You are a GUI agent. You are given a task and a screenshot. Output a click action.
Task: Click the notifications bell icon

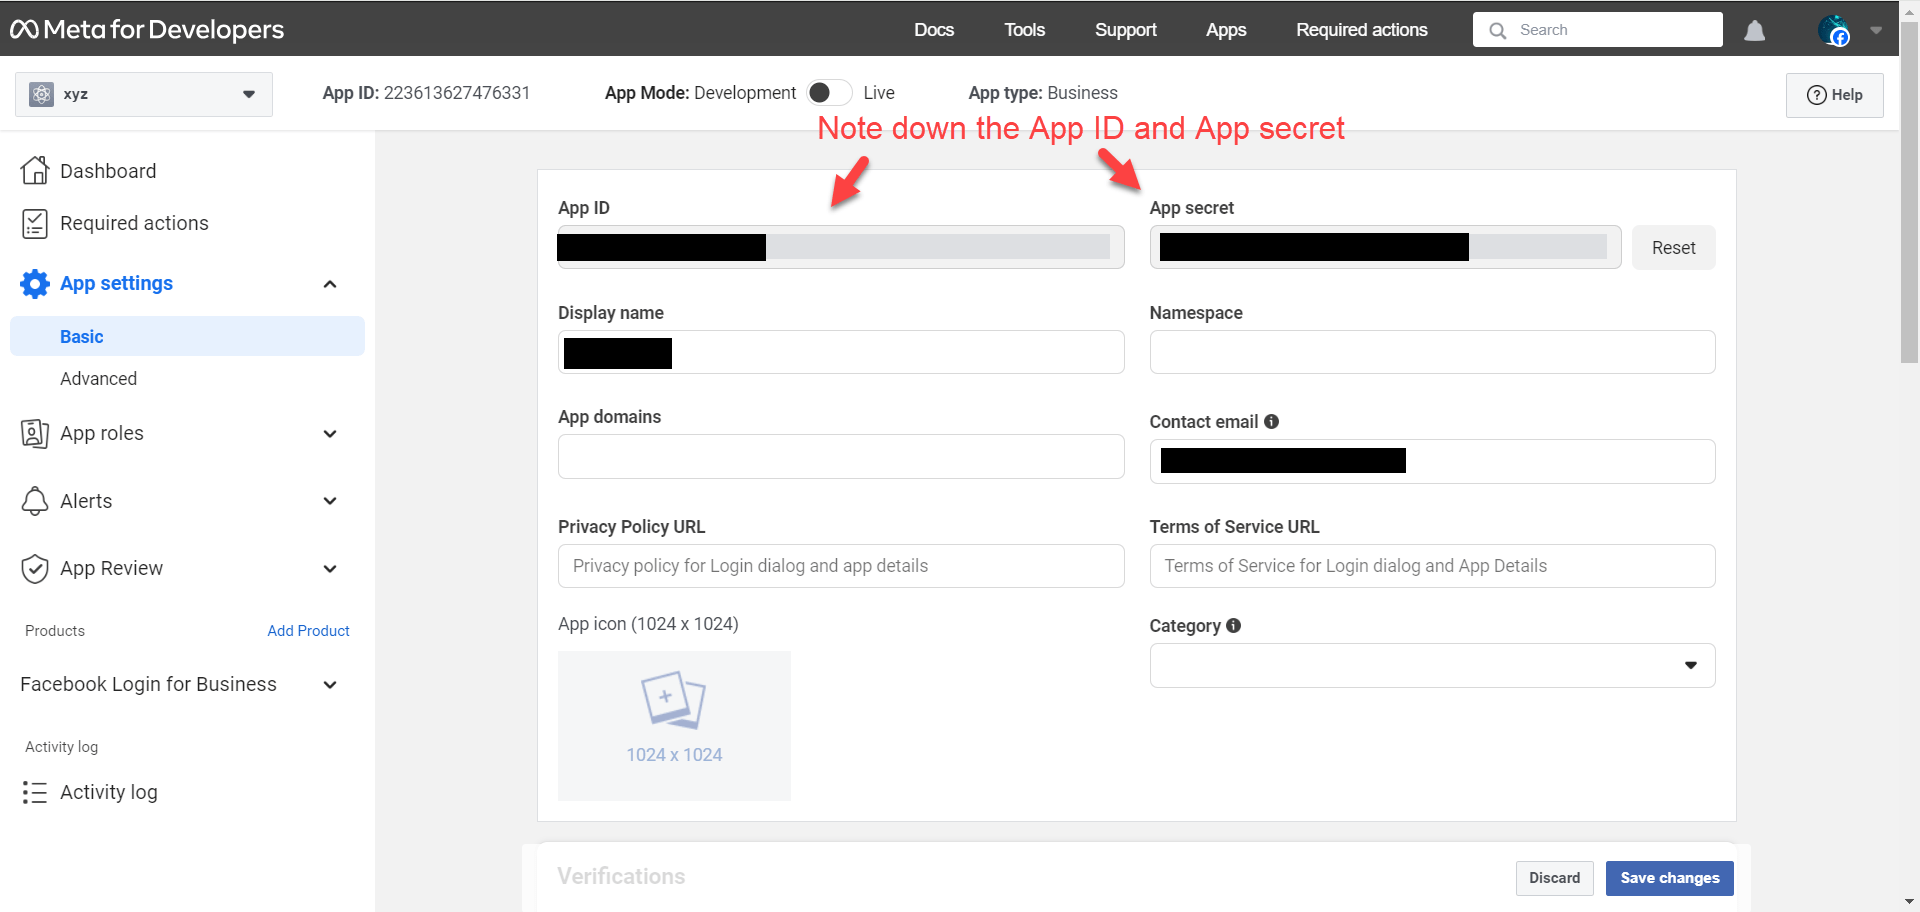[1754, 31]
